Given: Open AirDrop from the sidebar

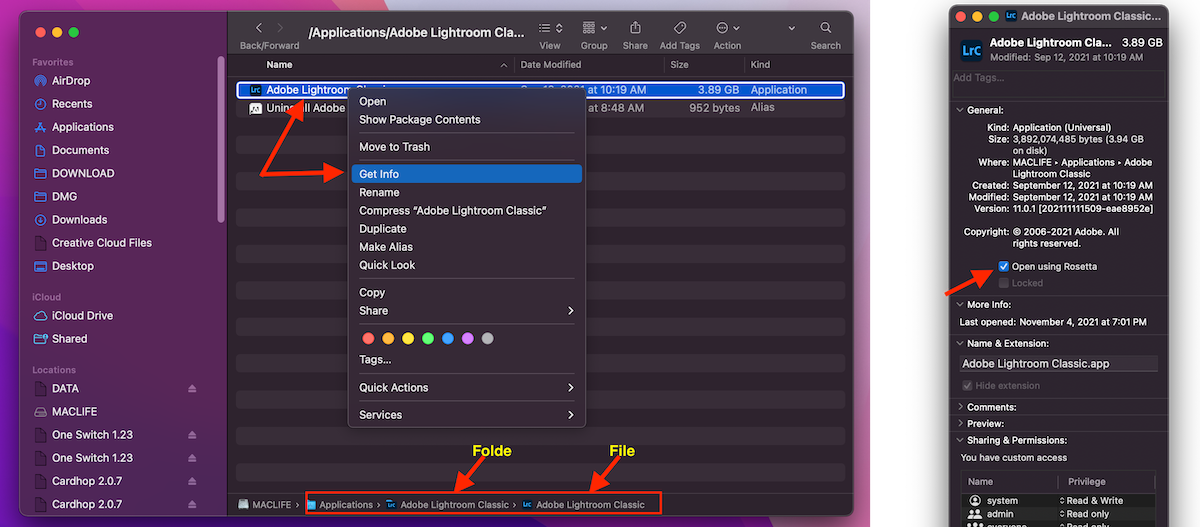Looking at the screenshot, I should (71, 81).
